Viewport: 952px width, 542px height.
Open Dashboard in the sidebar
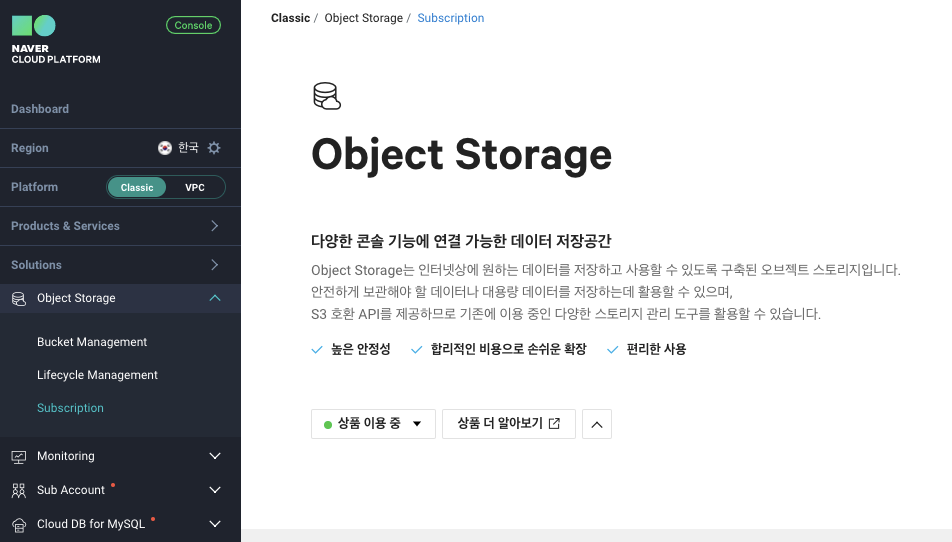click(x=40, y=109)
